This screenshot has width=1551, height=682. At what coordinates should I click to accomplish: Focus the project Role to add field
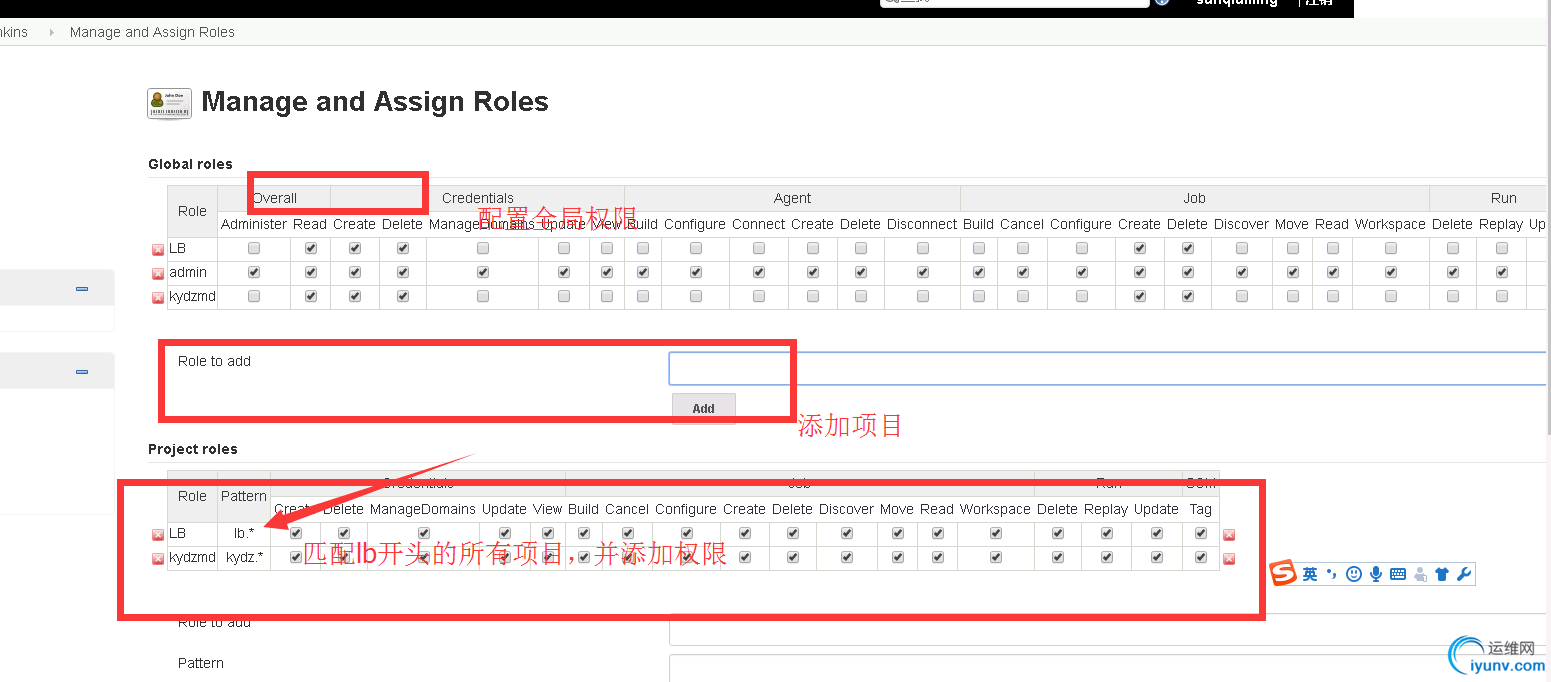[x=1108, y=629]
